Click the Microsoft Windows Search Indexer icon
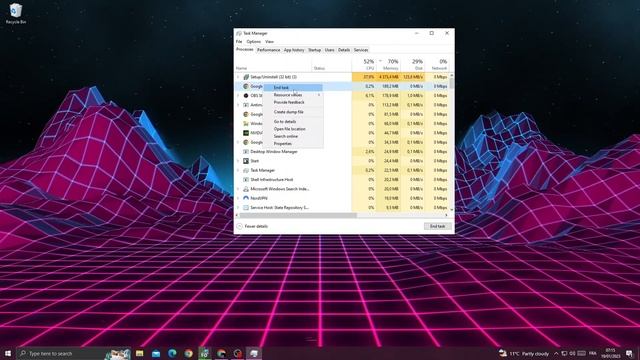640x360 pixels. click(x=246, y=189)
